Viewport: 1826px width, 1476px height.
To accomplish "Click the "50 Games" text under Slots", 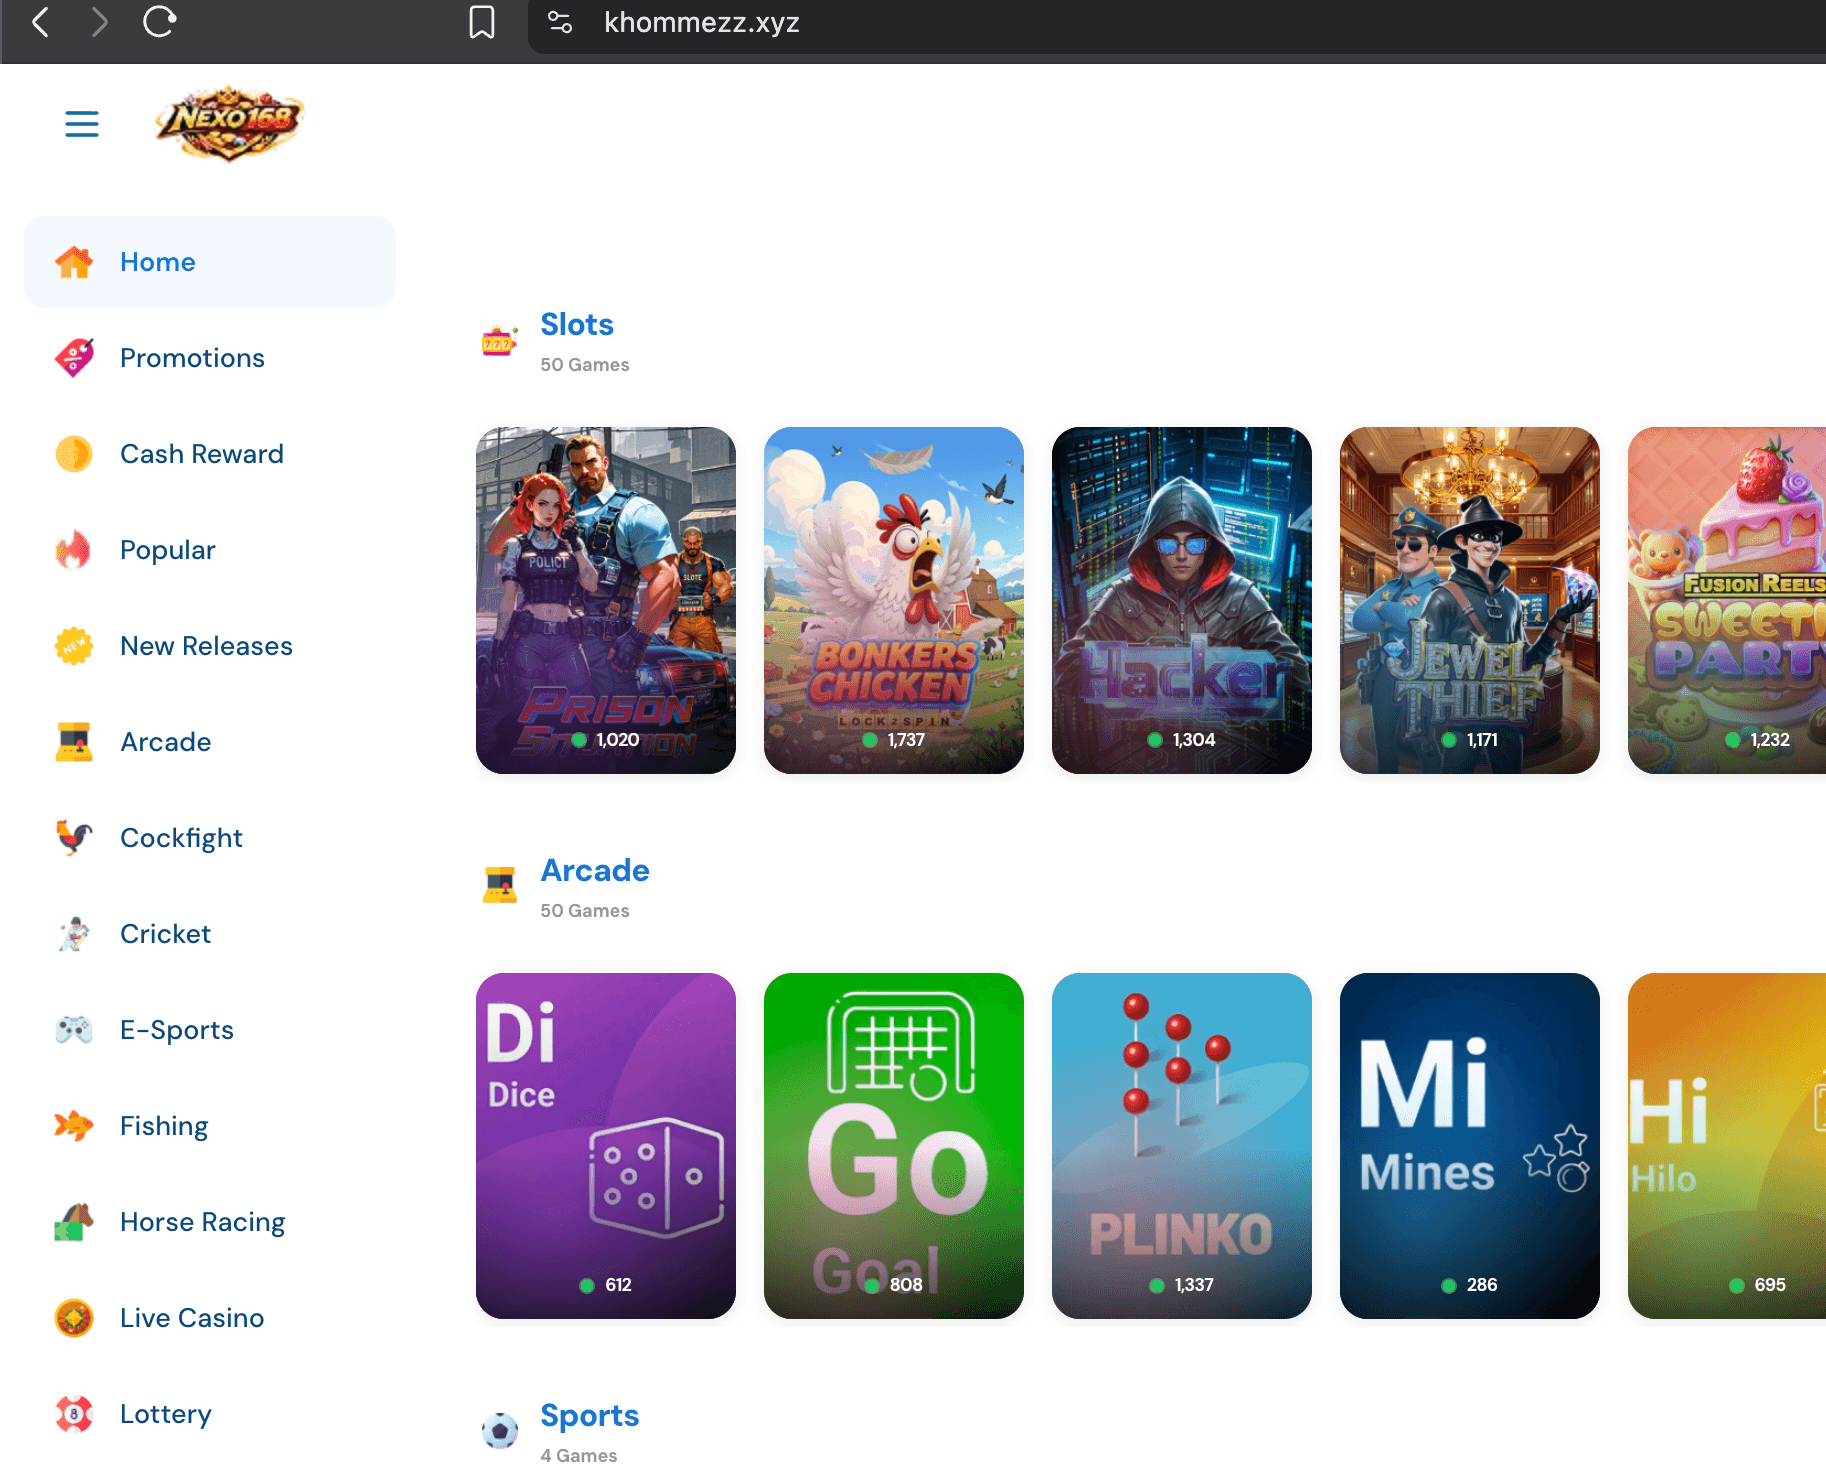I will coord(585,365).
